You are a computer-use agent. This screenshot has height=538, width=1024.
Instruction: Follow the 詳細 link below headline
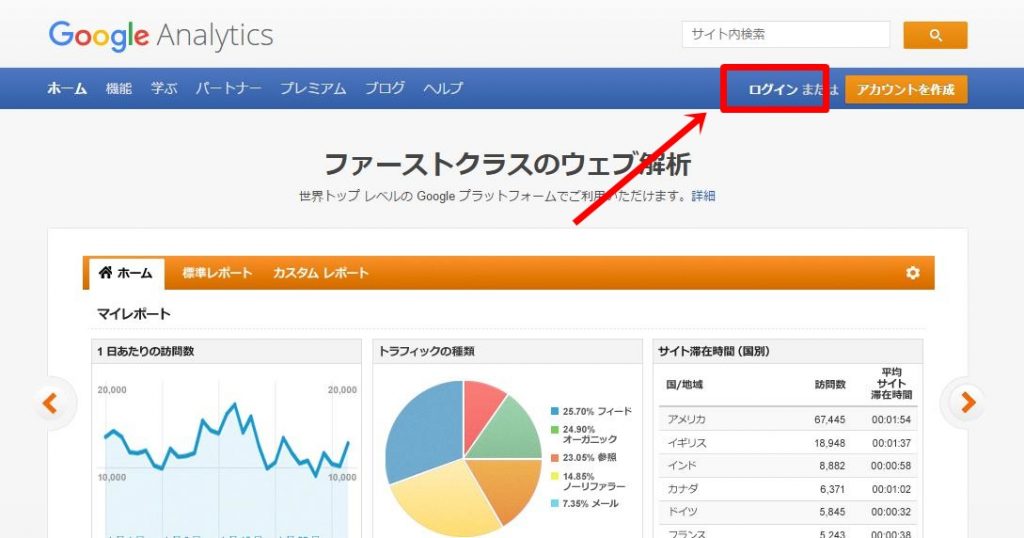(x=703, y=196)
